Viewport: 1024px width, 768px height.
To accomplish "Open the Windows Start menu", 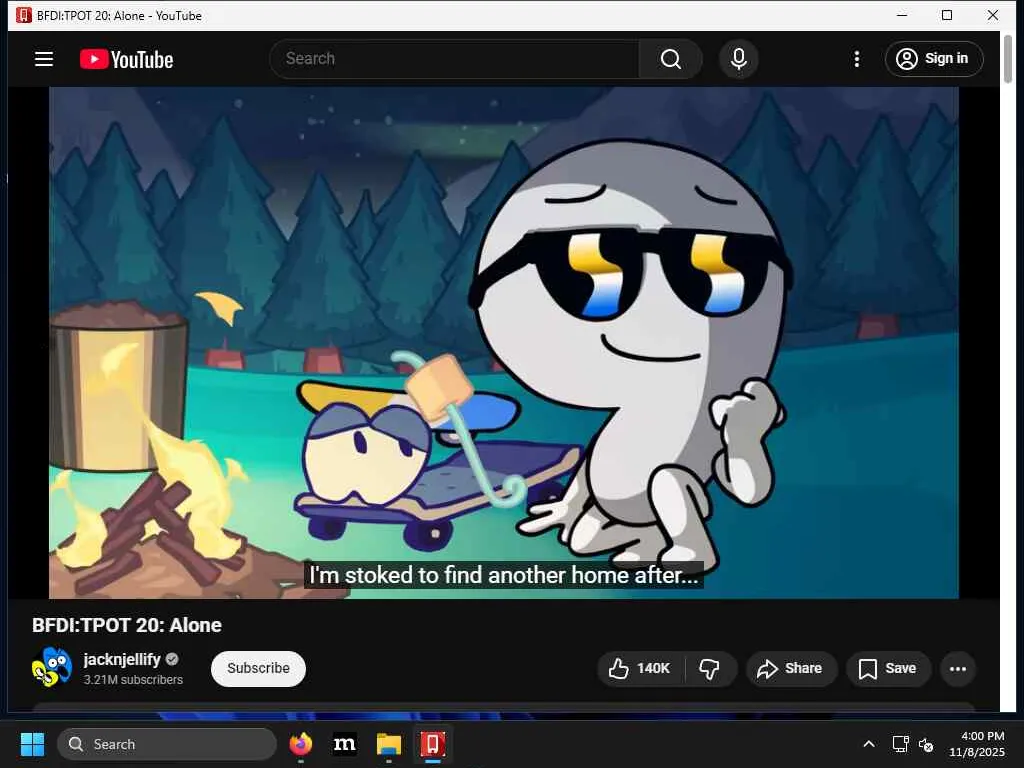I will [32, 744].
